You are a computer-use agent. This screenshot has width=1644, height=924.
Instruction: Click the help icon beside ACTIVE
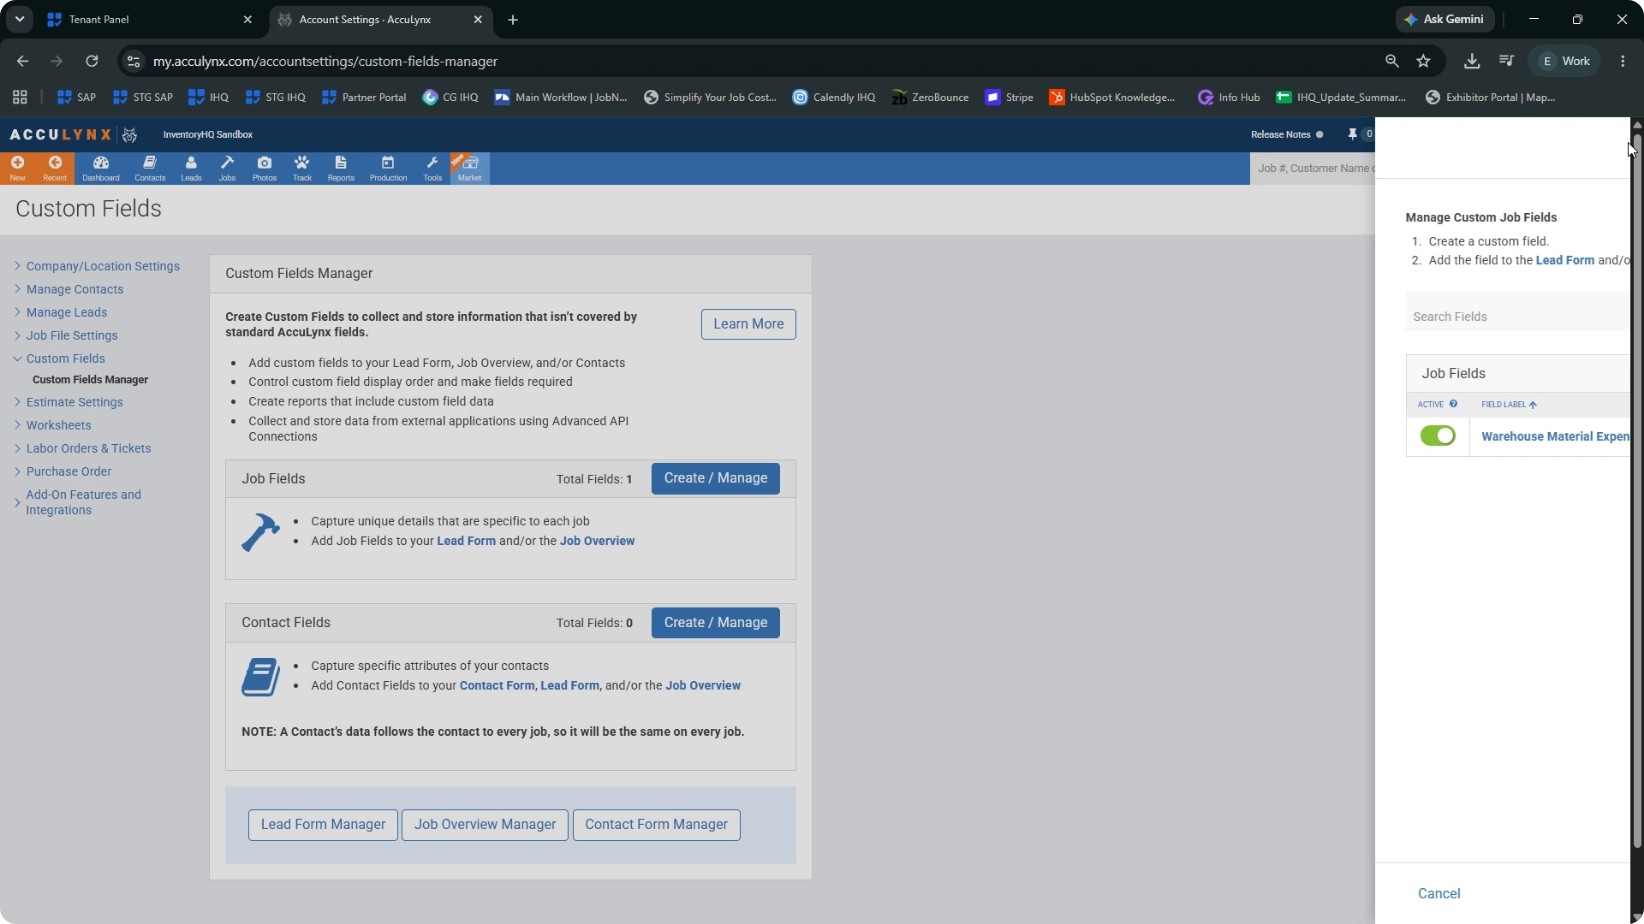1453,404
